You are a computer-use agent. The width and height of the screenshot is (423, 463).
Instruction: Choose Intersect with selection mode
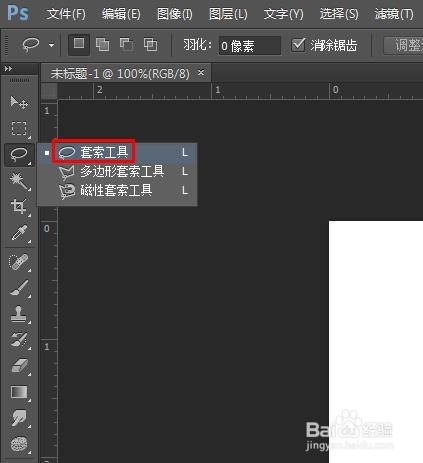(x=150, y=44)
